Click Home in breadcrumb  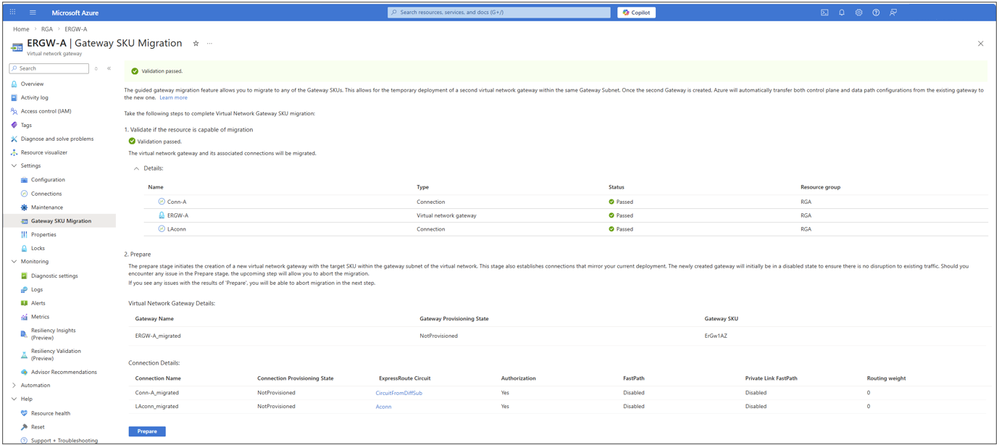click(20, 29)
